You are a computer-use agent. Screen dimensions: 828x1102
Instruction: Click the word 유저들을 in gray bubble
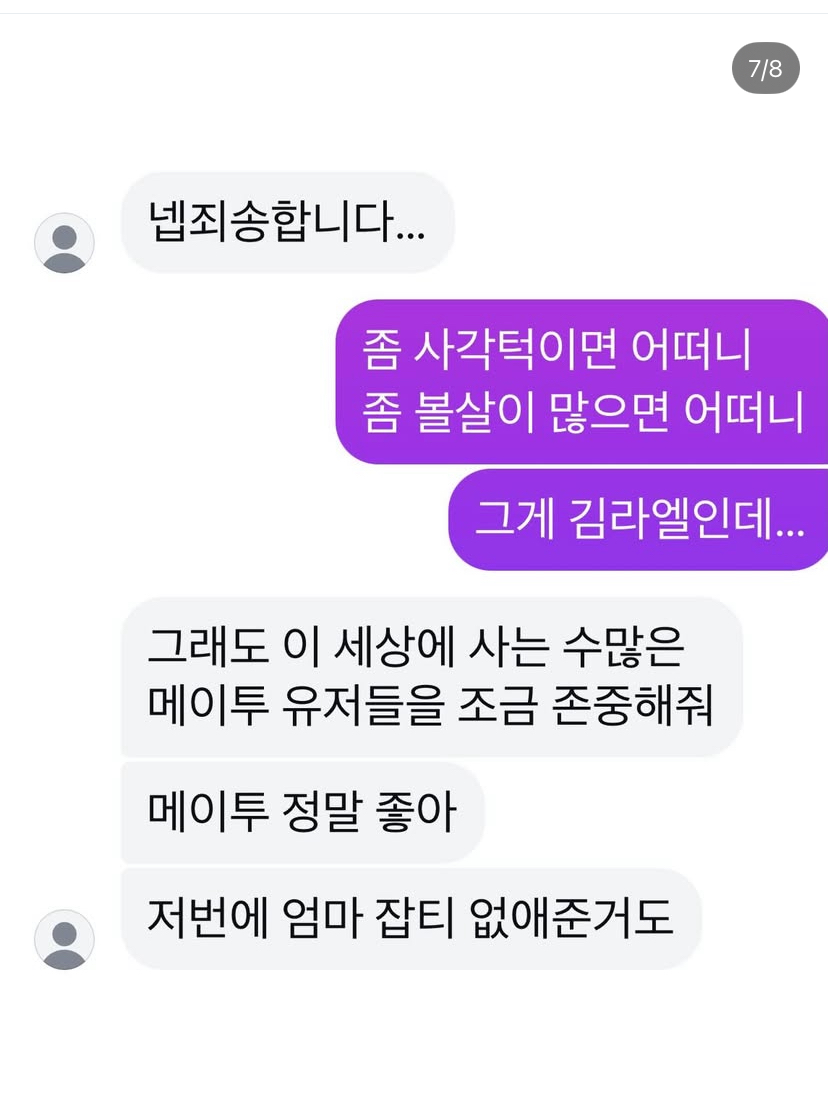[x=363, y=706]
